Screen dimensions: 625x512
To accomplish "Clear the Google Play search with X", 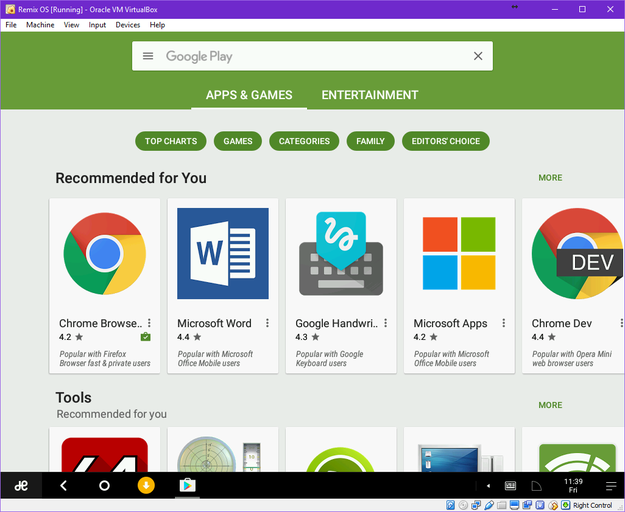I will pyautogui.click(x=478, y=56).
